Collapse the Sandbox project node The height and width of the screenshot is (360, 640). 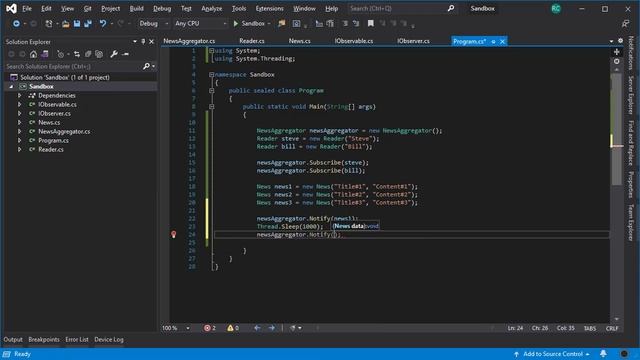(x=11, y=87)
